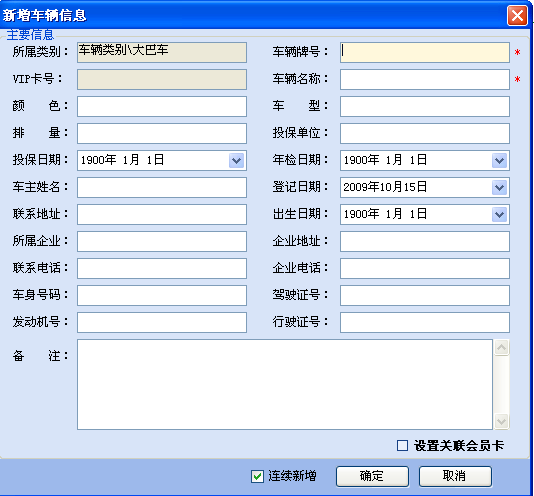Select the 发动机号 input field
This screenshot has height=496, width=534.
(x=162, y=322)
